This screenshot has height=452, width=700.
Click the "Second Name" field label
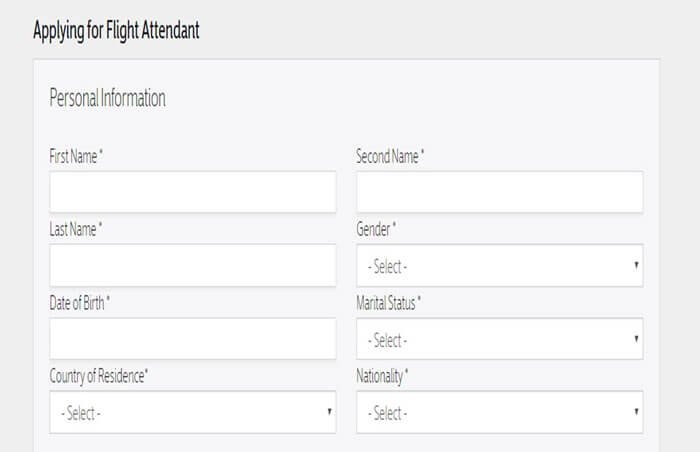[390, 157]
